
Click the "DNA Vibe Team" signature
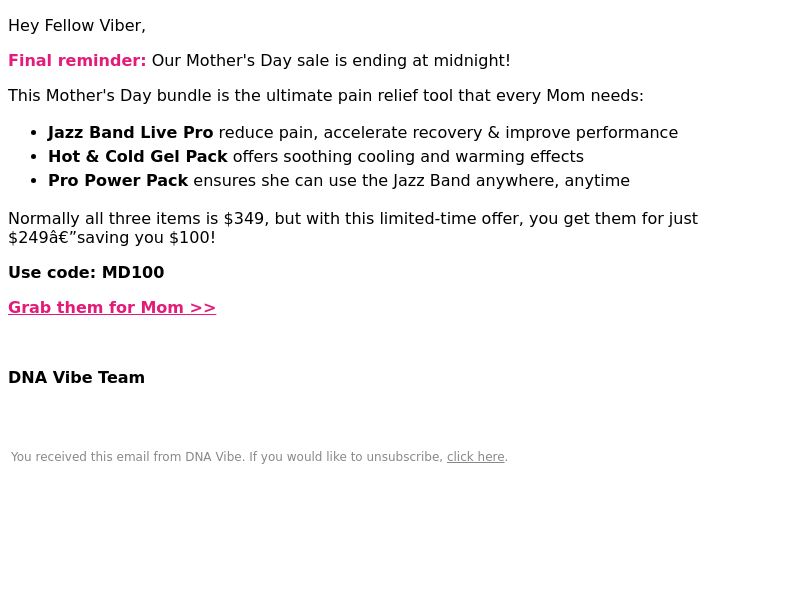coord(77,377)
